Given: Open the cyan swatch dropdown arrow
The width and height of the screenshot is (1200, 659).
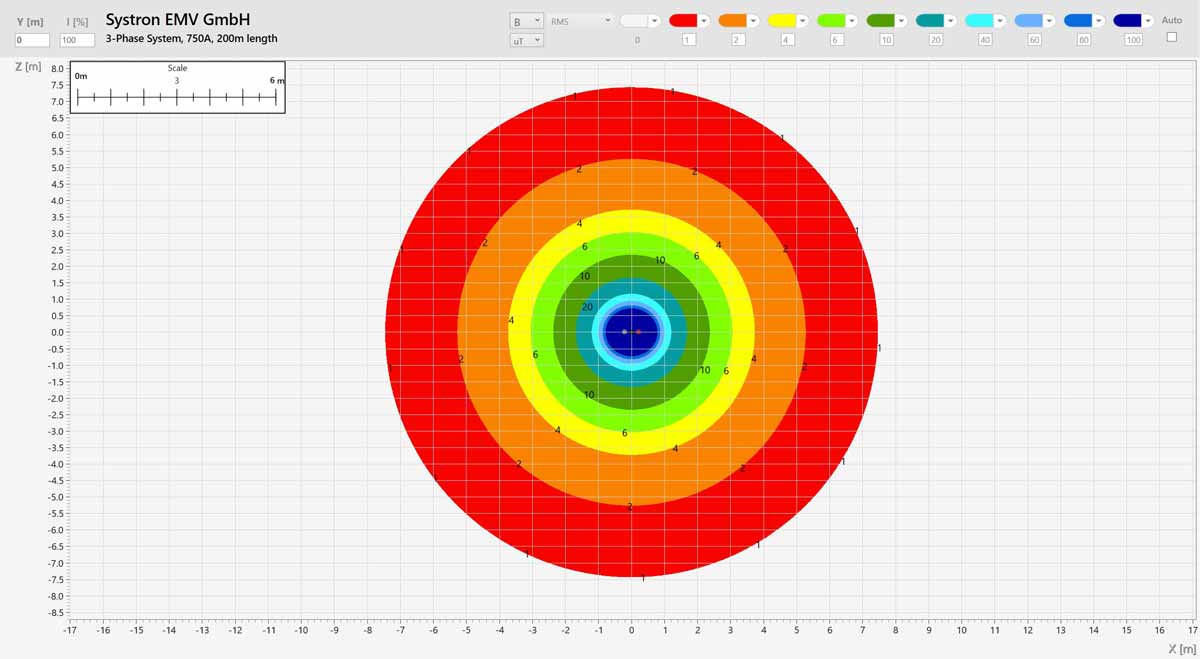Looking at the screenshot, I should tap(1000, 20).
